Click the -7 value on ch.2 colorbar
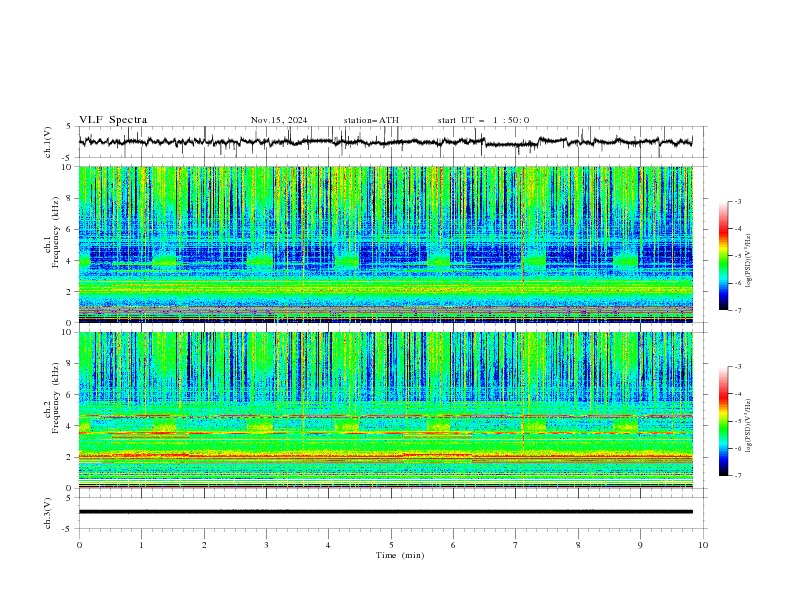The height and width of the screenshot is (612, 792). [x=738, y=475]
